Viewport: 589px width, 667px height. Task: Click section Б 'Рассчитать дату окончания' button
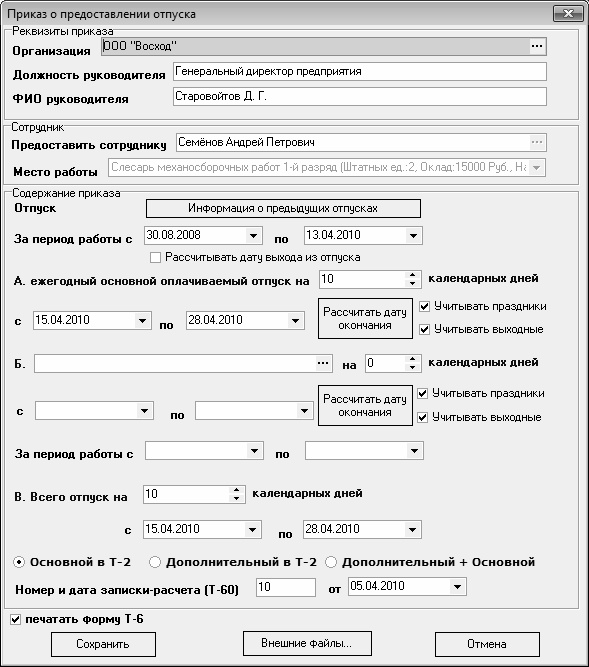[365, 405]
